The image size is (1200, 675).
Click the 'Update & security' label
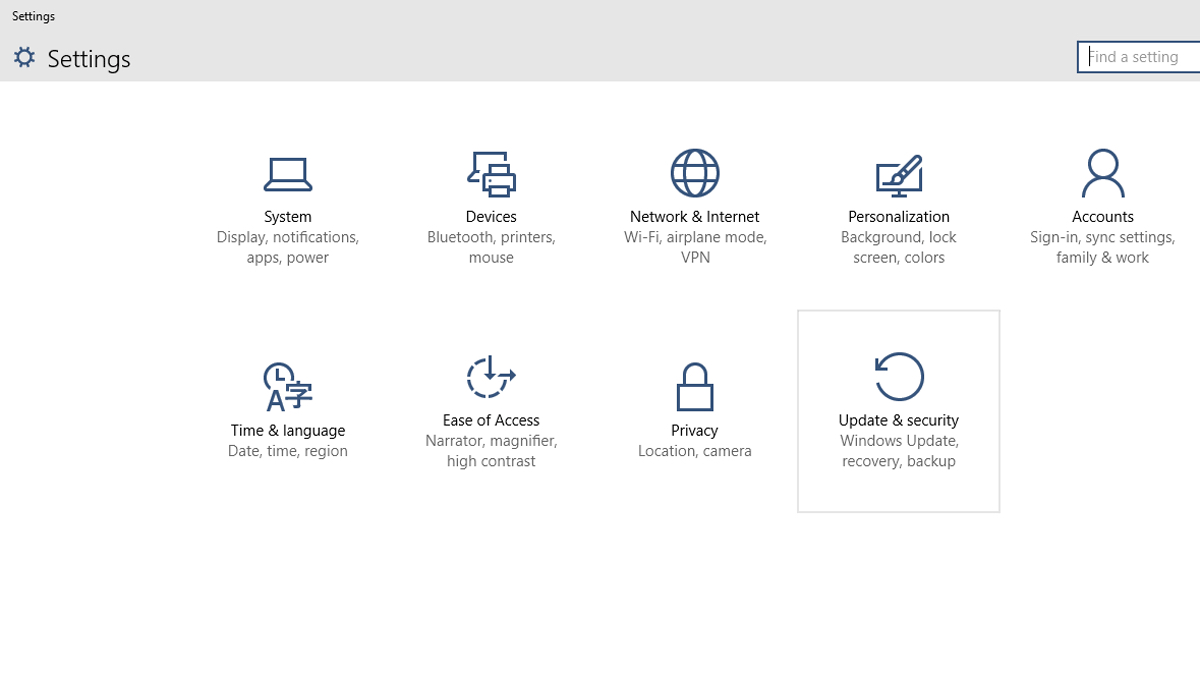[899, 420]
